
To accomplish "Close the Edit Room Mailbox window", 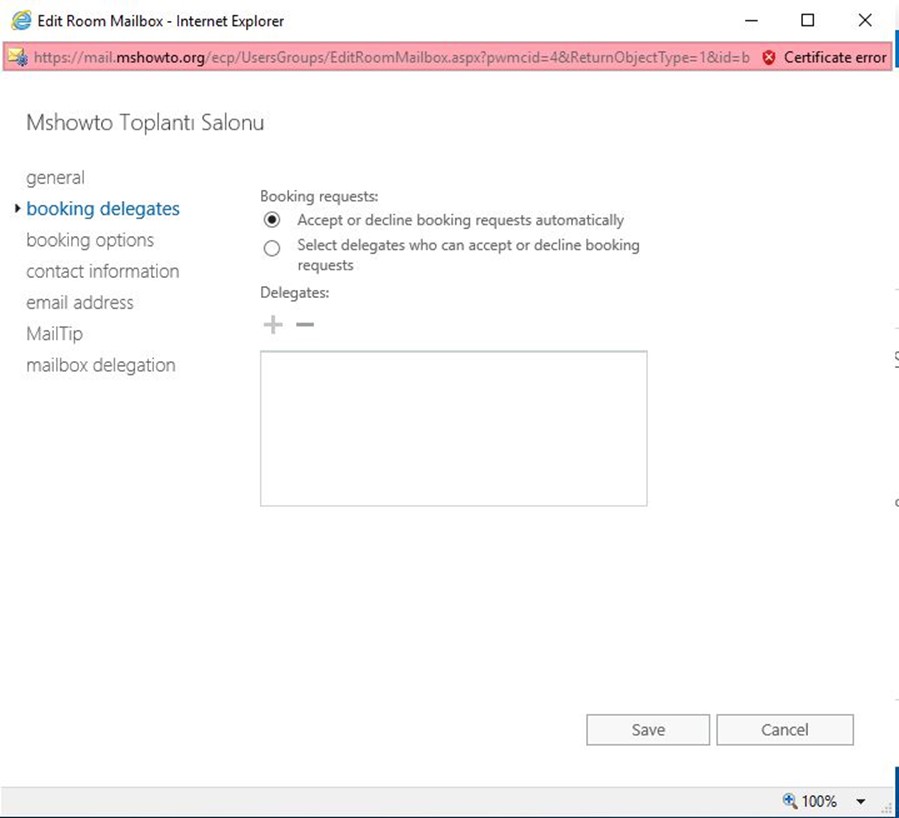I will click(865, 21).
